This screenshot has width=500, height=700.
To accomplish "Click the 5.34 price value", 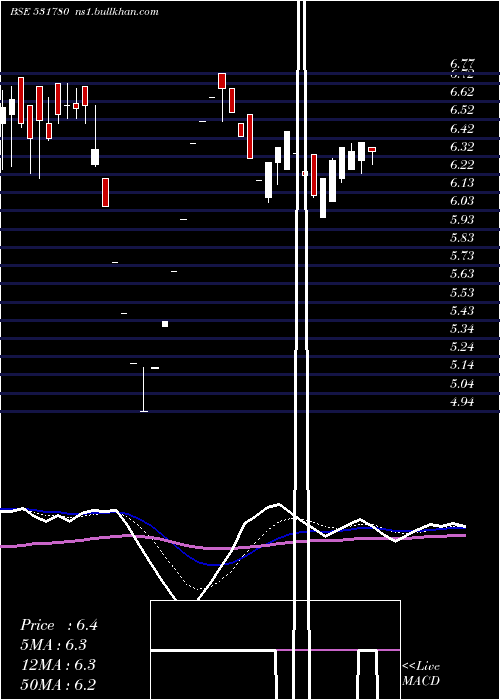I will coord(462,329).
